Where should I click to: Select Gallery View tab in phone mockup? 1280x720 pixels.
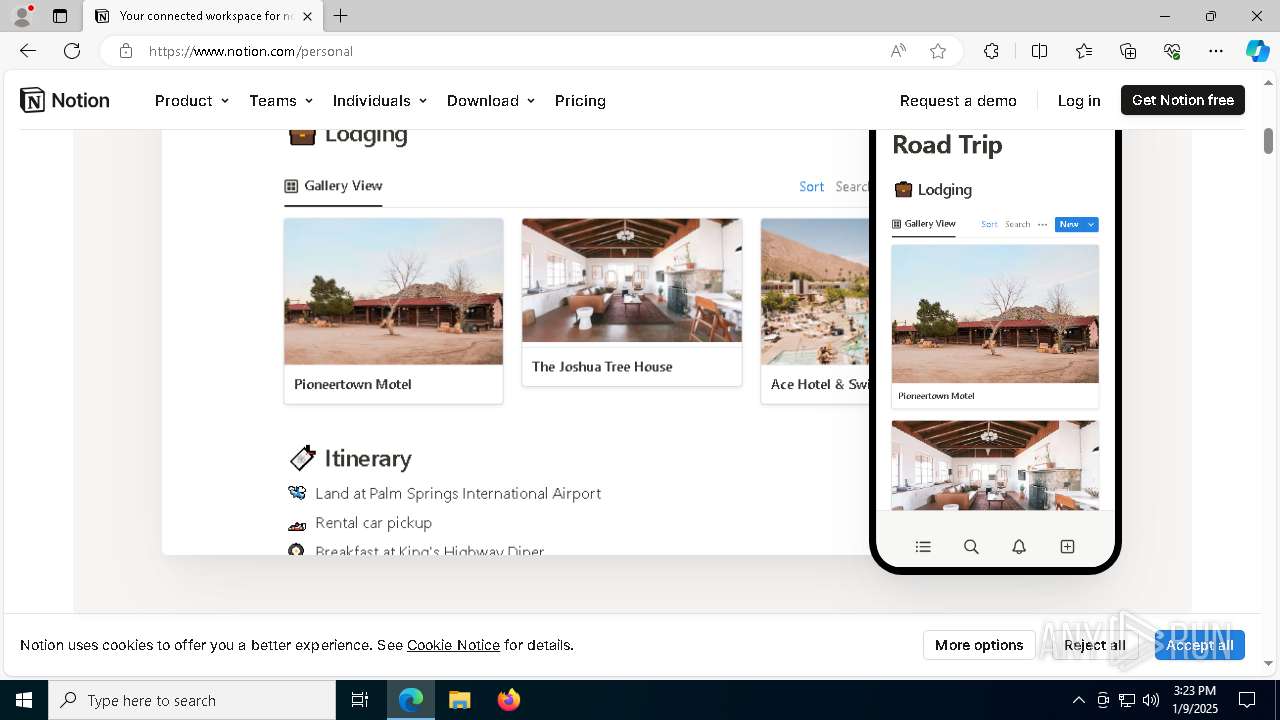tap(923, 224)
